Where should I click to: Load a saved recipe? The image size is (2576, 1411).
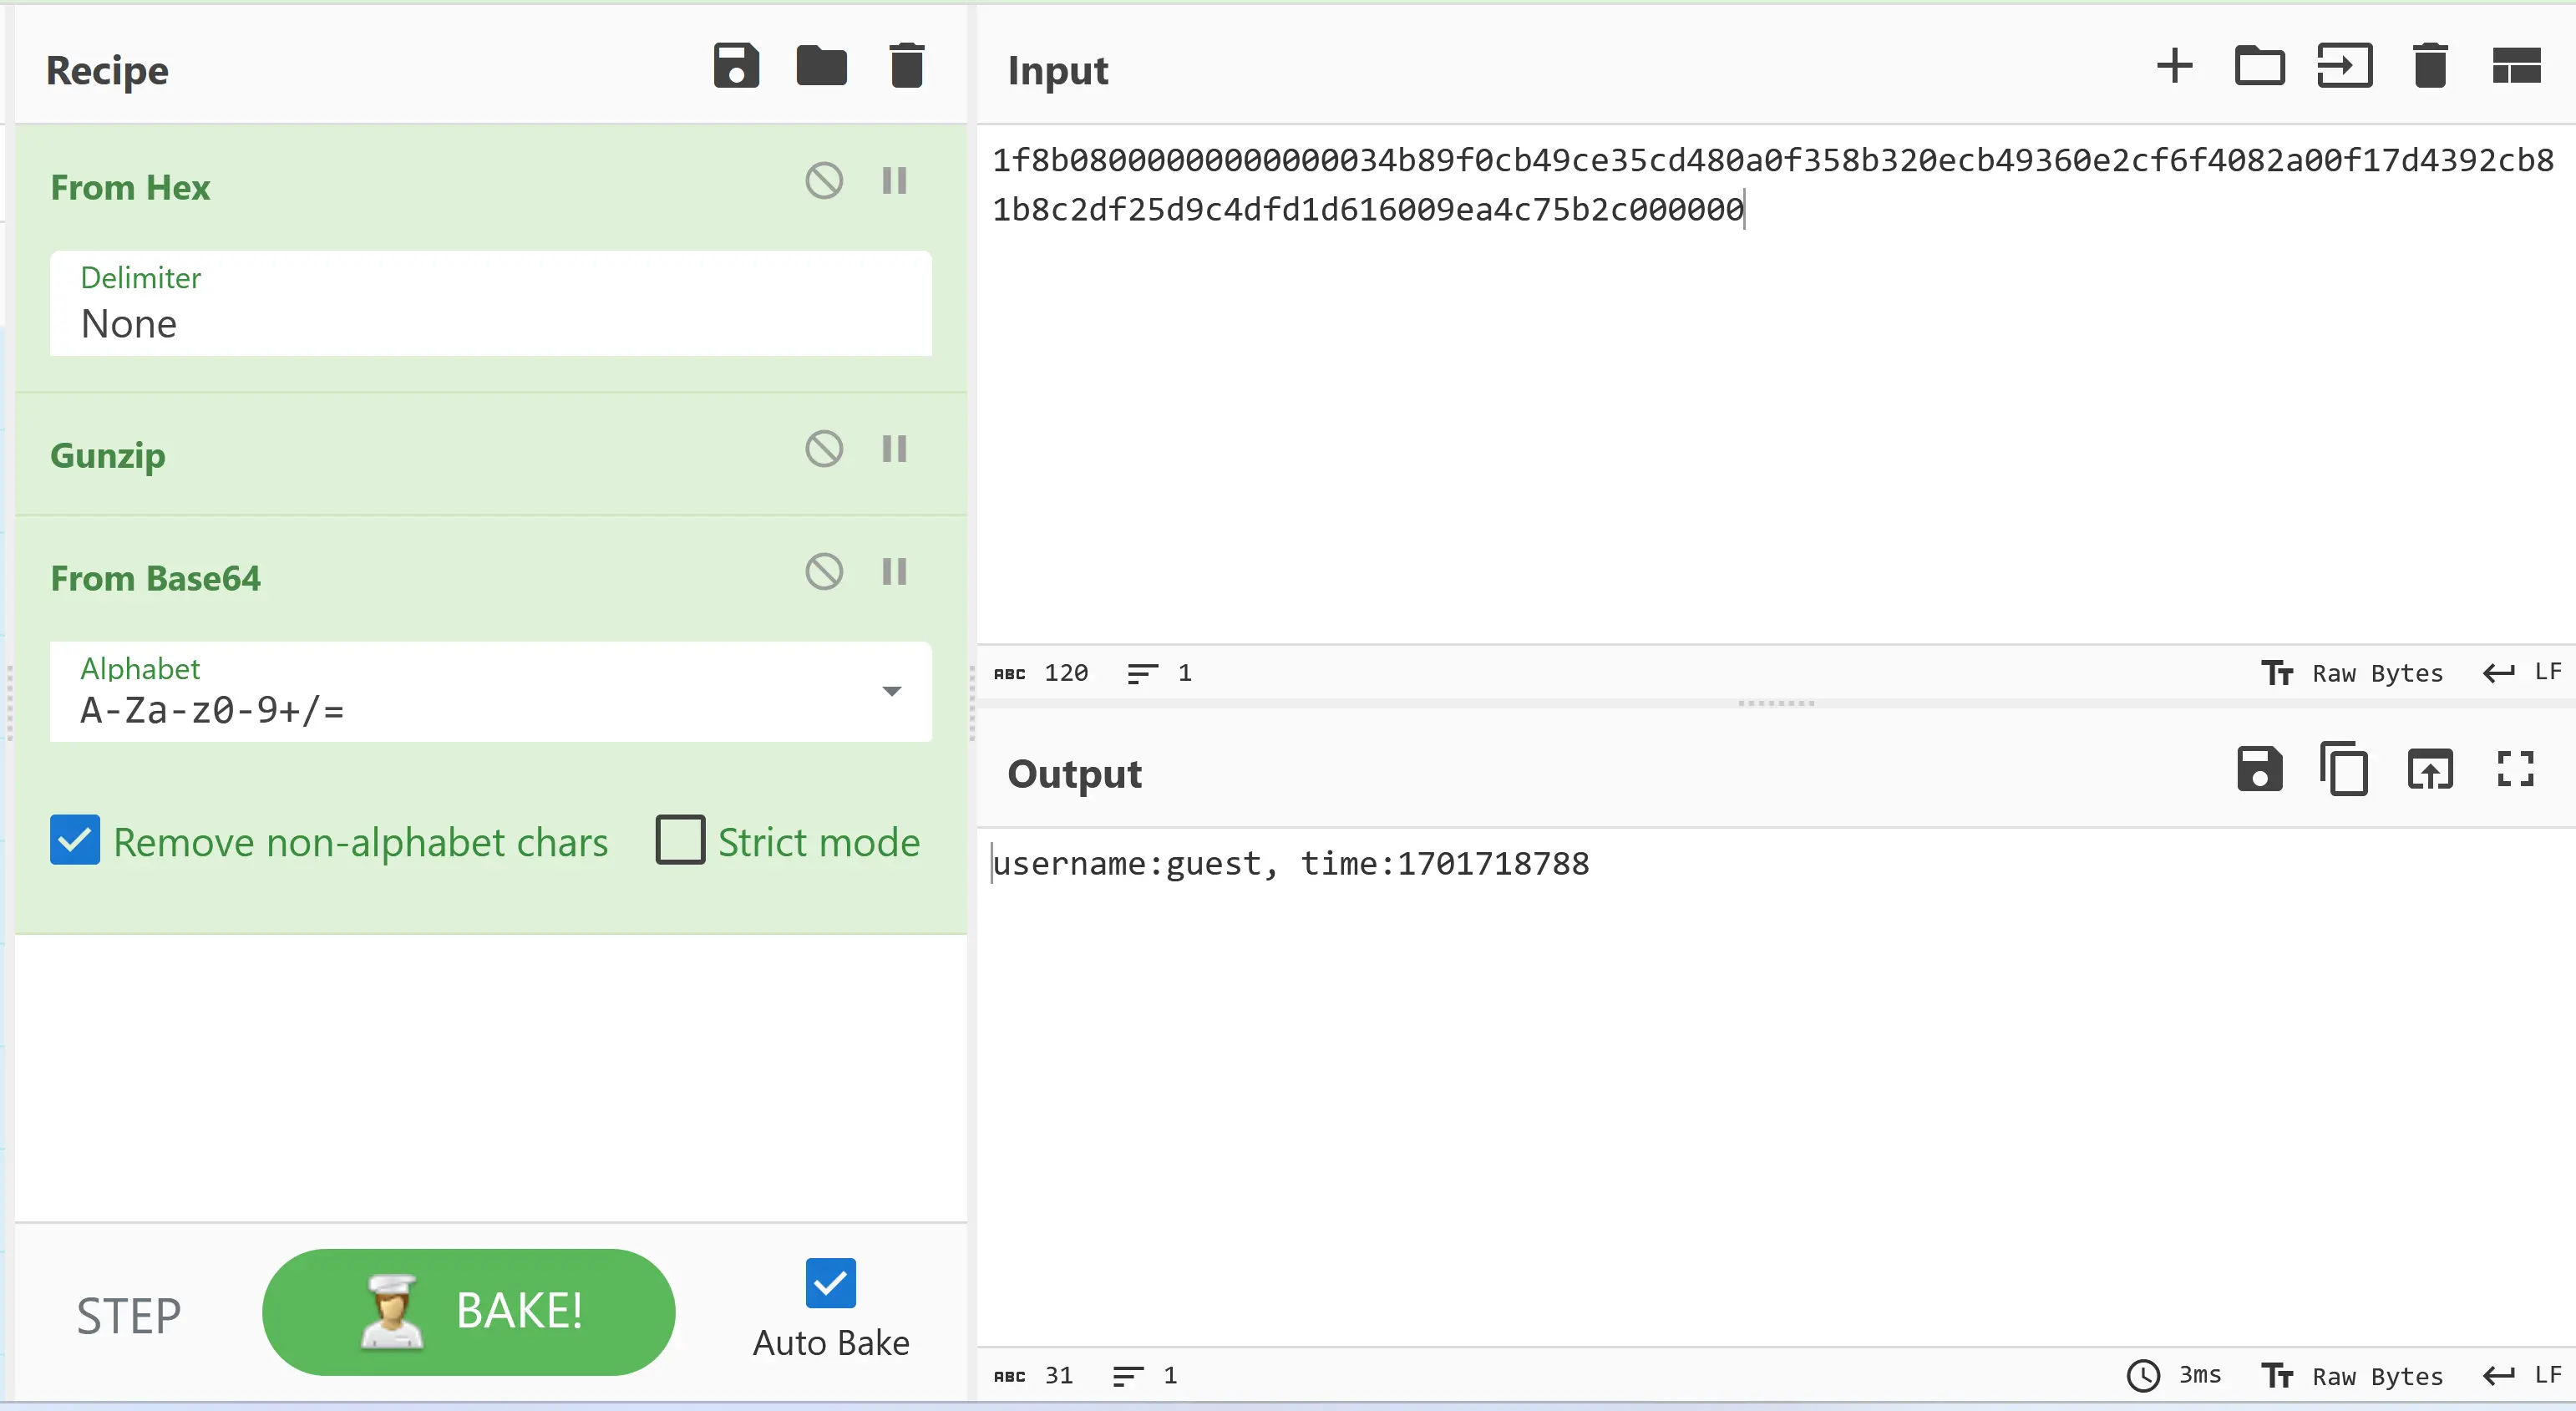(x=821, y=66)
